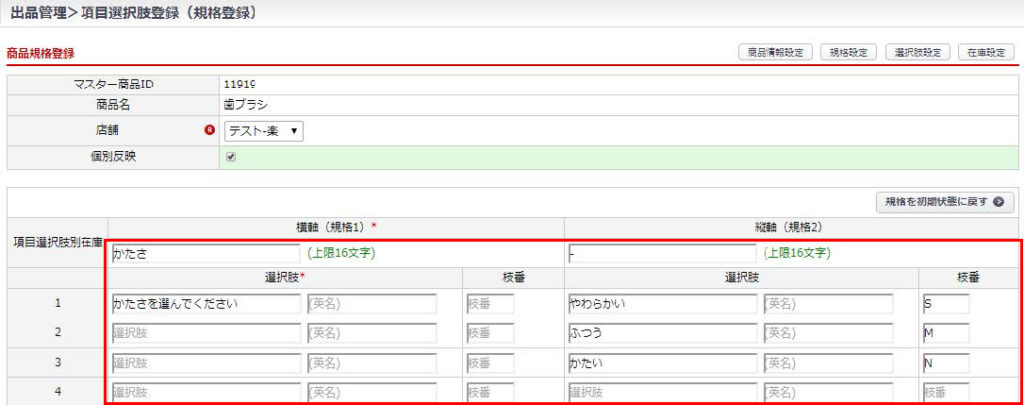
Task: Click the 商品情報設定 button
Action: 775,53
